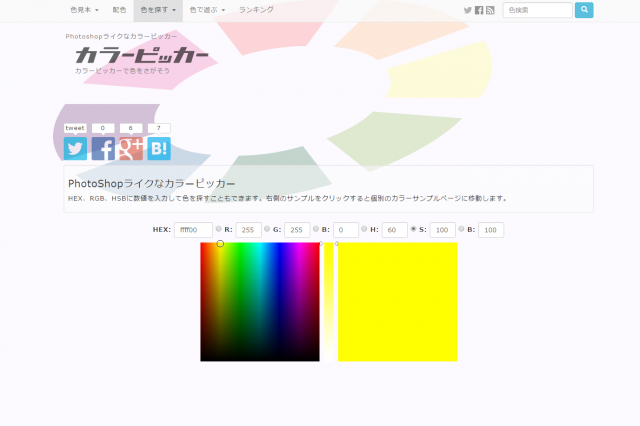The height and width of the screenshot is (426, 640).
Task: Open the 色を探す dropdown menu
Action: tap(158, 10)
